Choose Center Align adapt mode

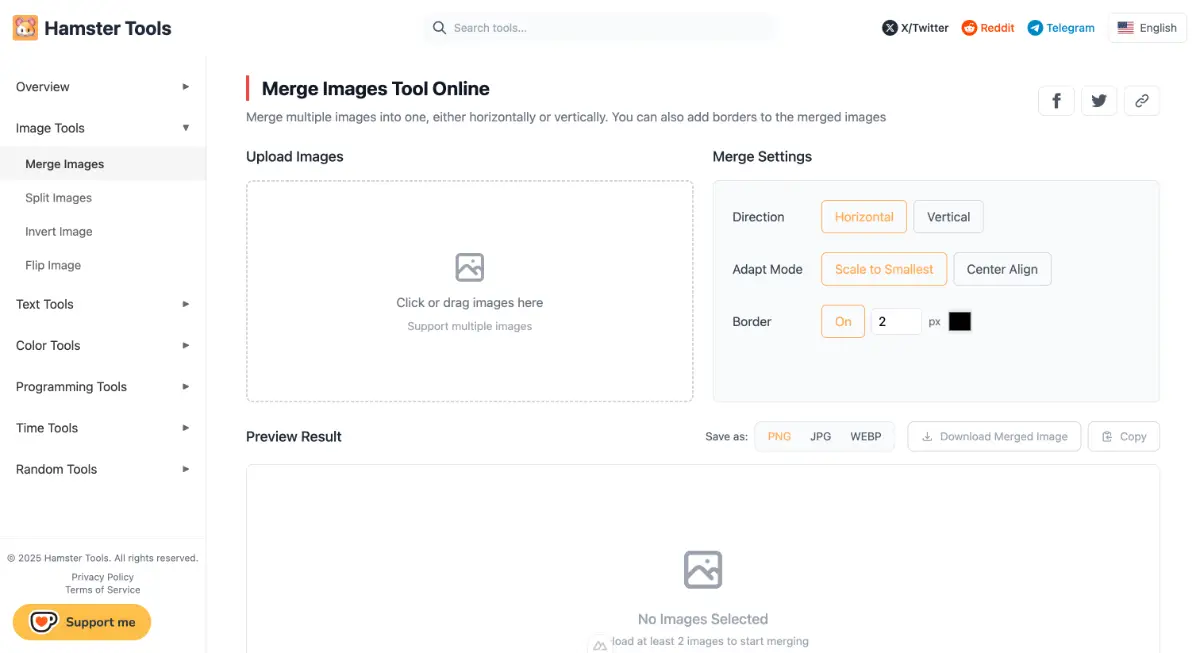[x=1002, y=269]
